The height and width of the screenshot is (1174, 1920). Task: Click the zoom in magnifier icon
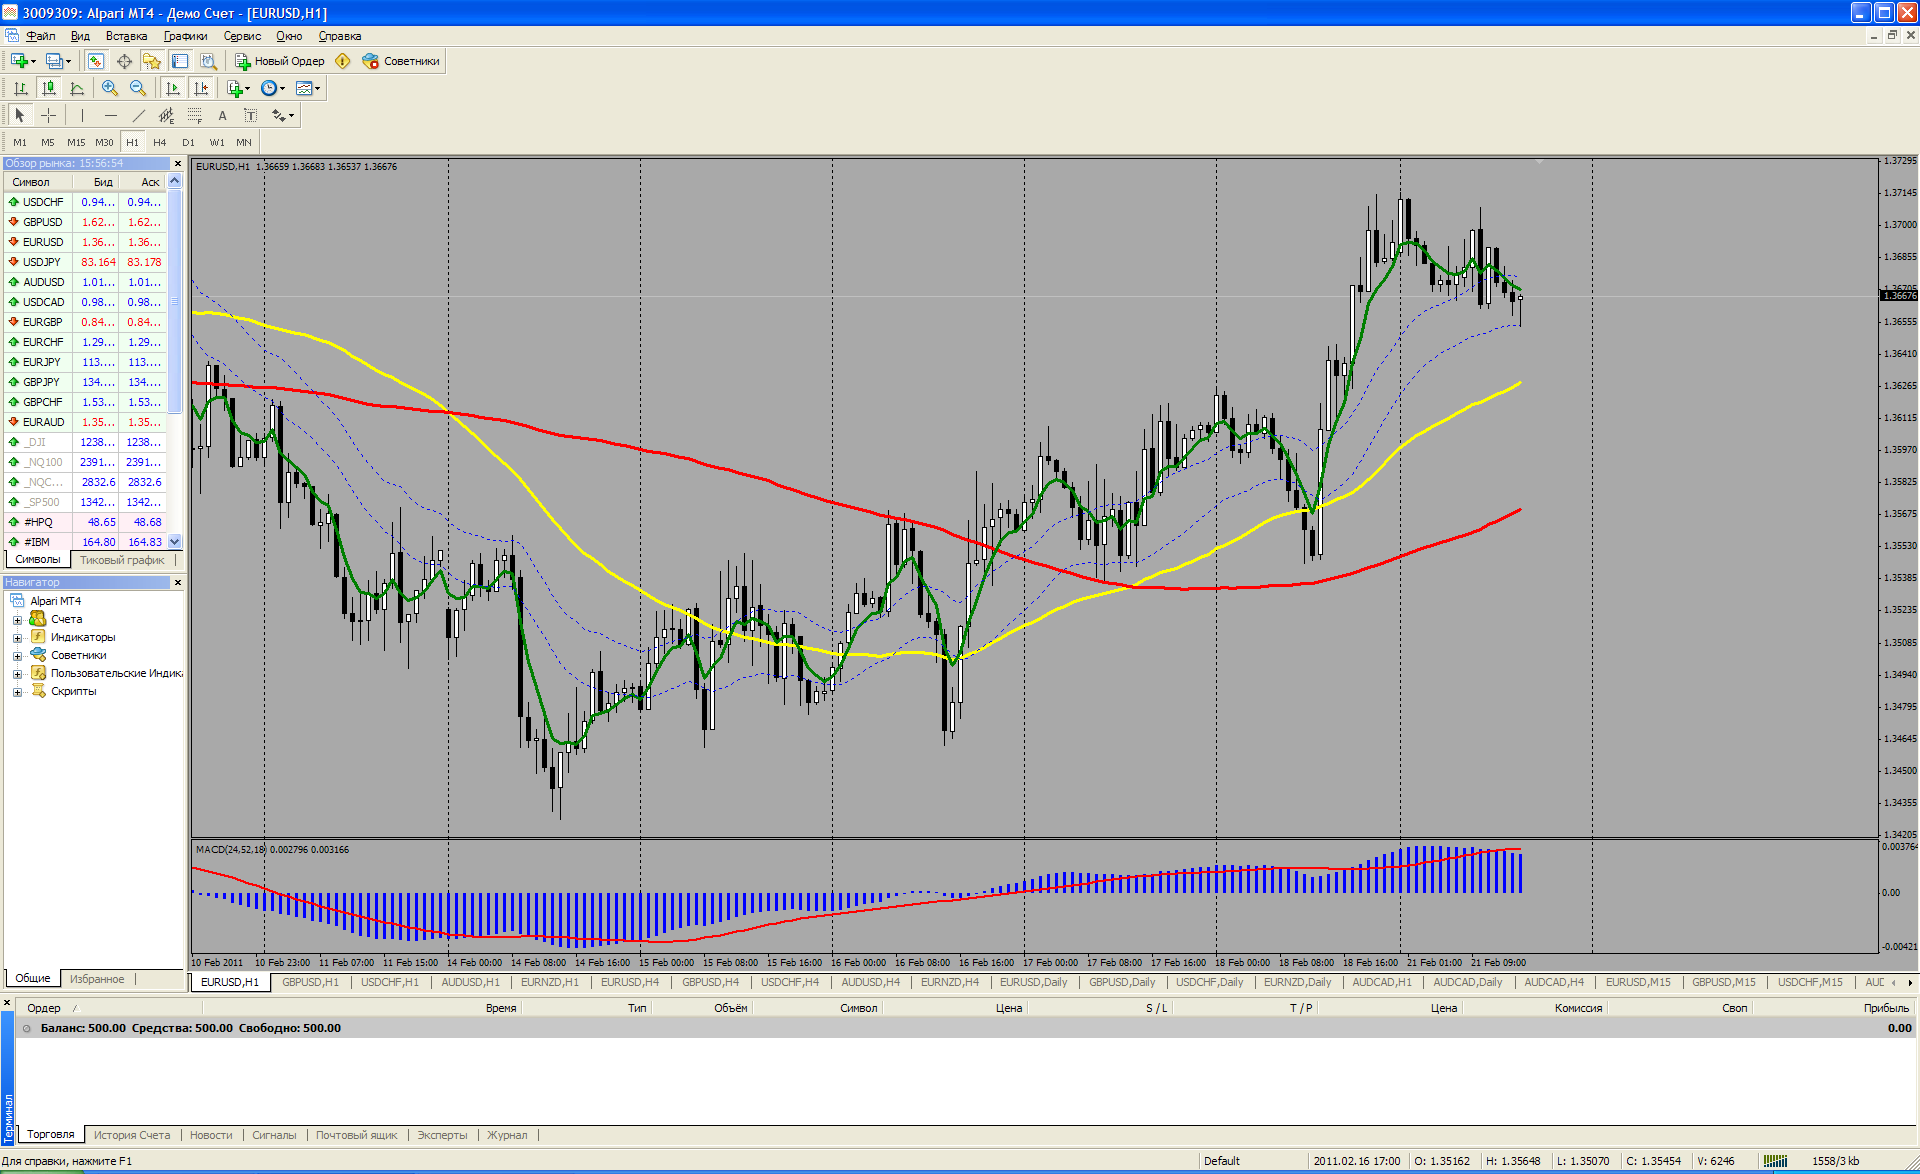[x=110, y=88]
